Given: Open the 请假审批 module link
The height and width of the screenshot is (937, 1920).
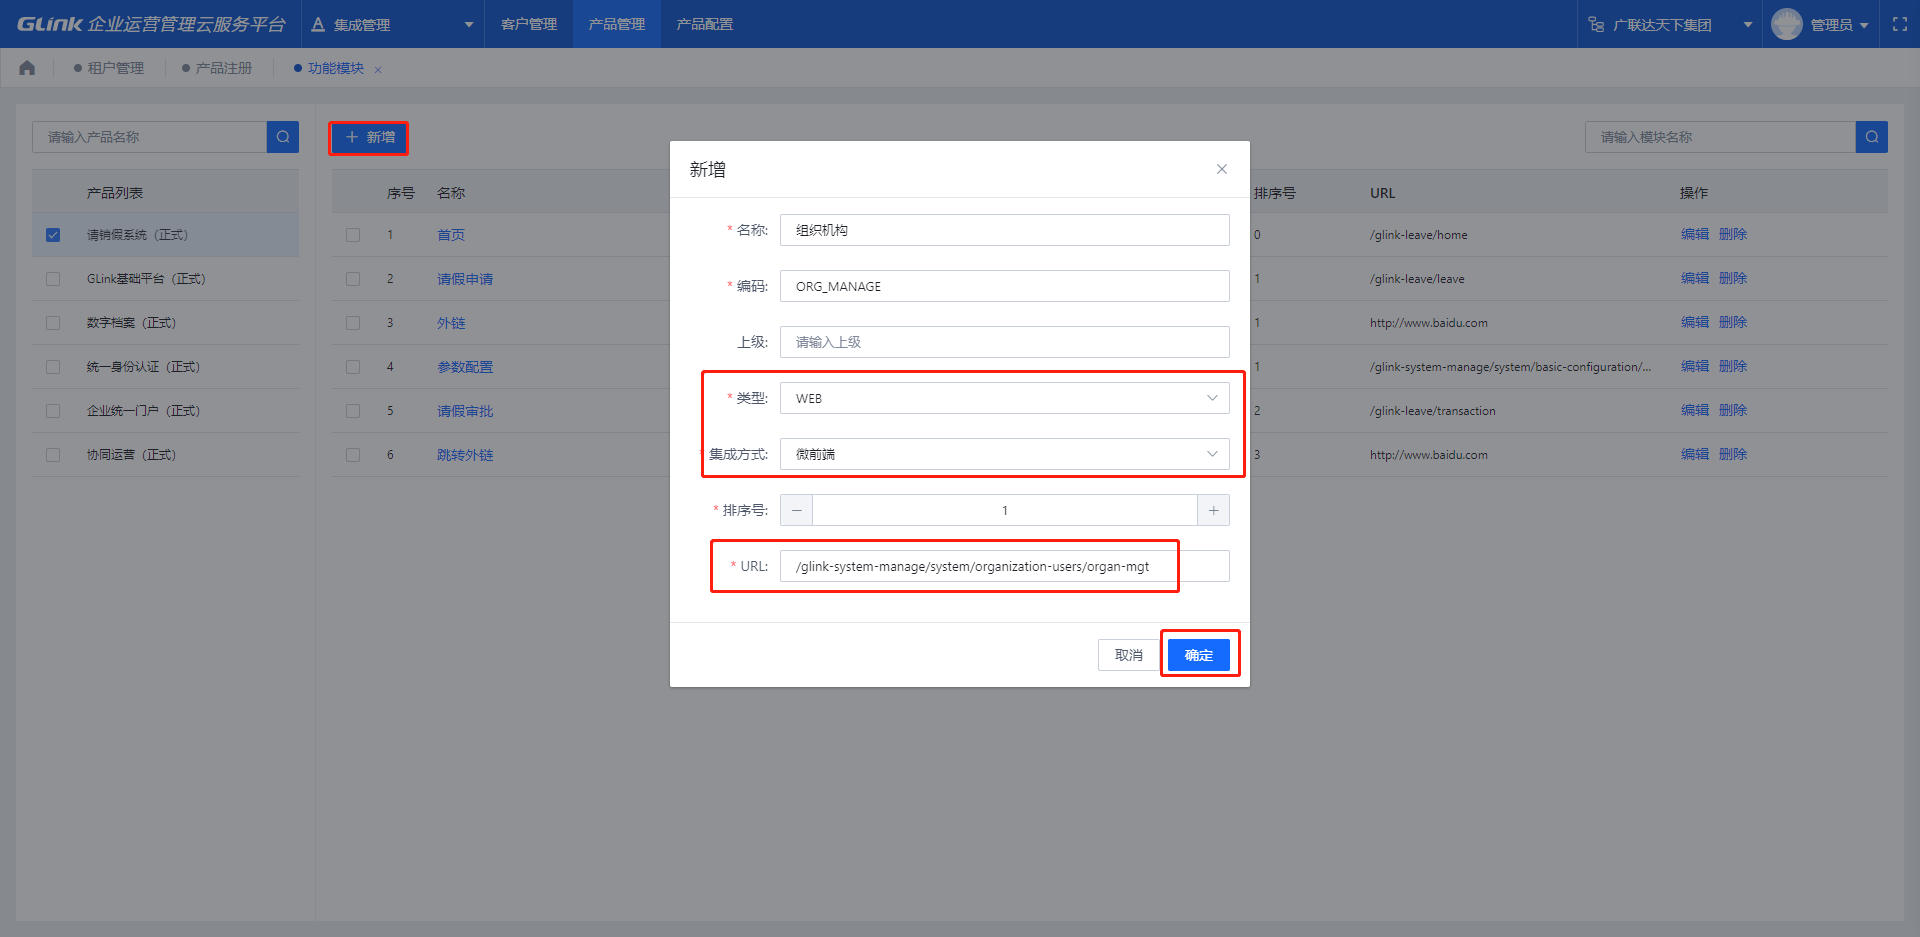Looking at the screenshot, I should [x=465, y=411].
